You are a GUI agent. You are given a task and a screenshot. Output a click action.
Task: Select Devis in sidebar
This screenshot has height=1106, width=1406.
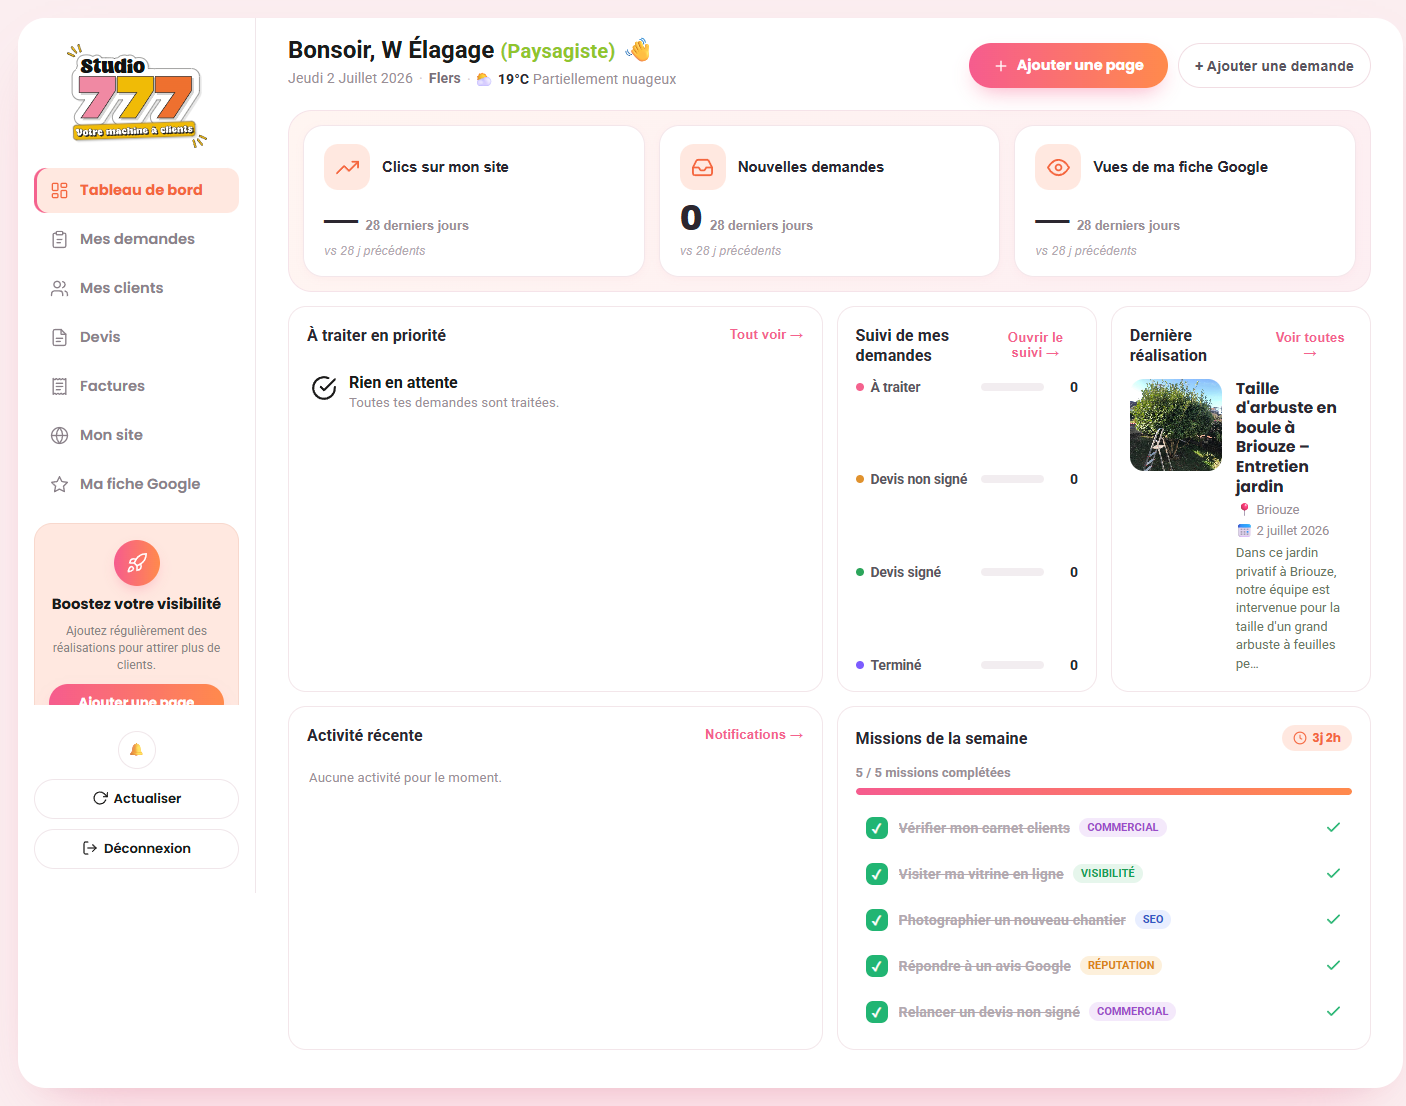click(137, 337)
